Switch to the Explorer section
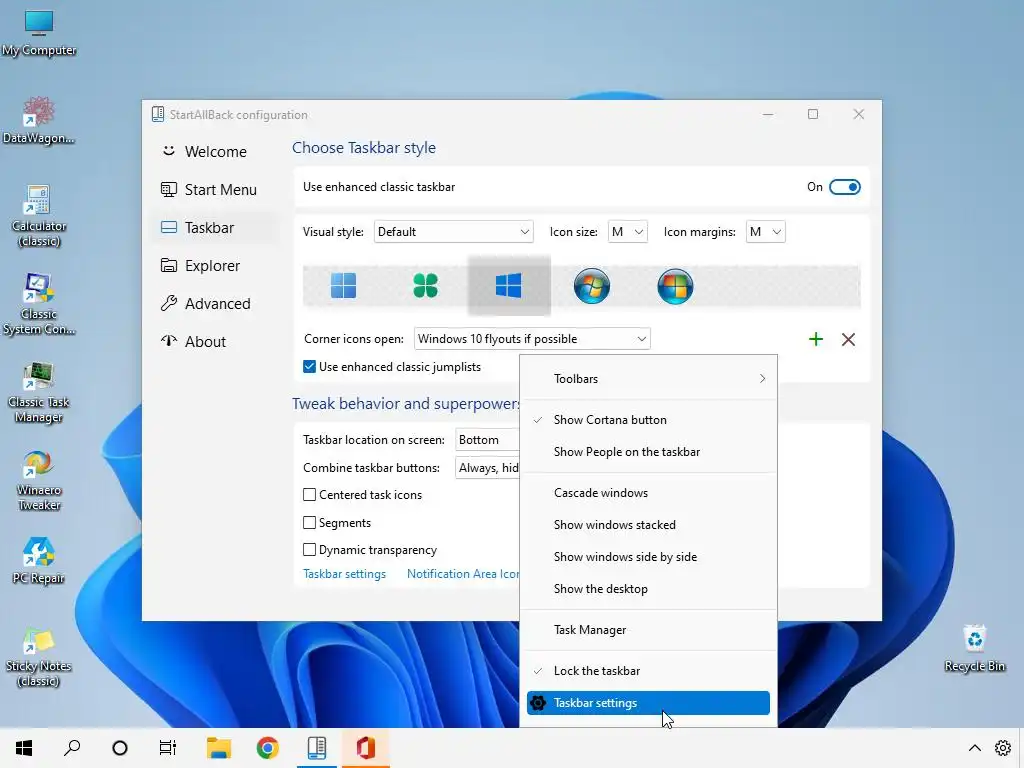This screenshot has width=1024, height=768. coord(214,266)
